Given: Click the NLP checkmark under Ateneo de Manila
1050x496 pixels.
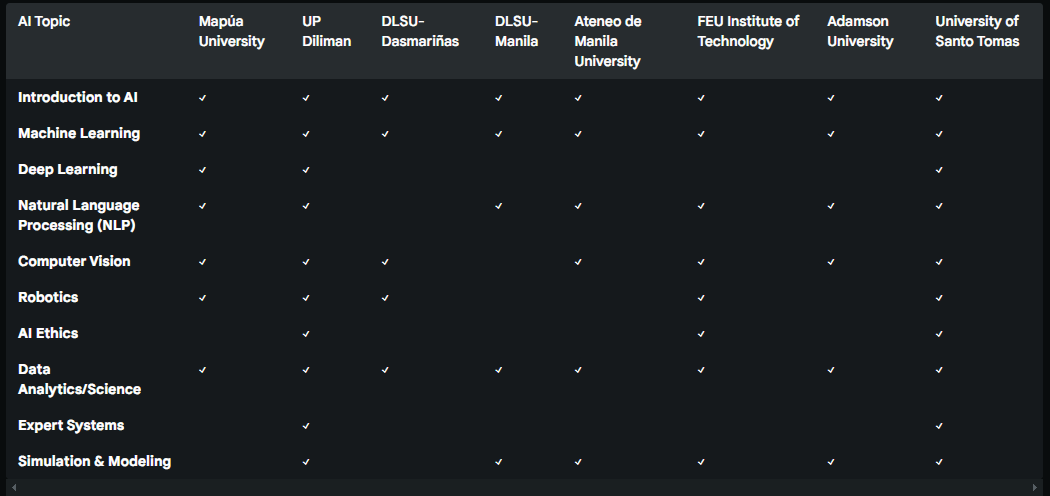Looking at the screenshot, I should (x=578, y=206).
